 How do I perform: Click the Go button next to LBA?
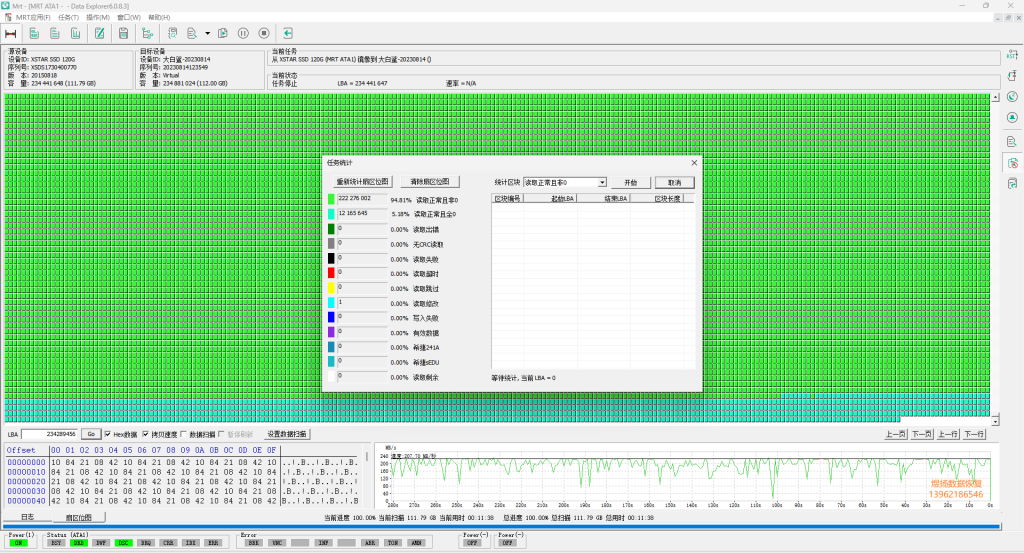91,434
